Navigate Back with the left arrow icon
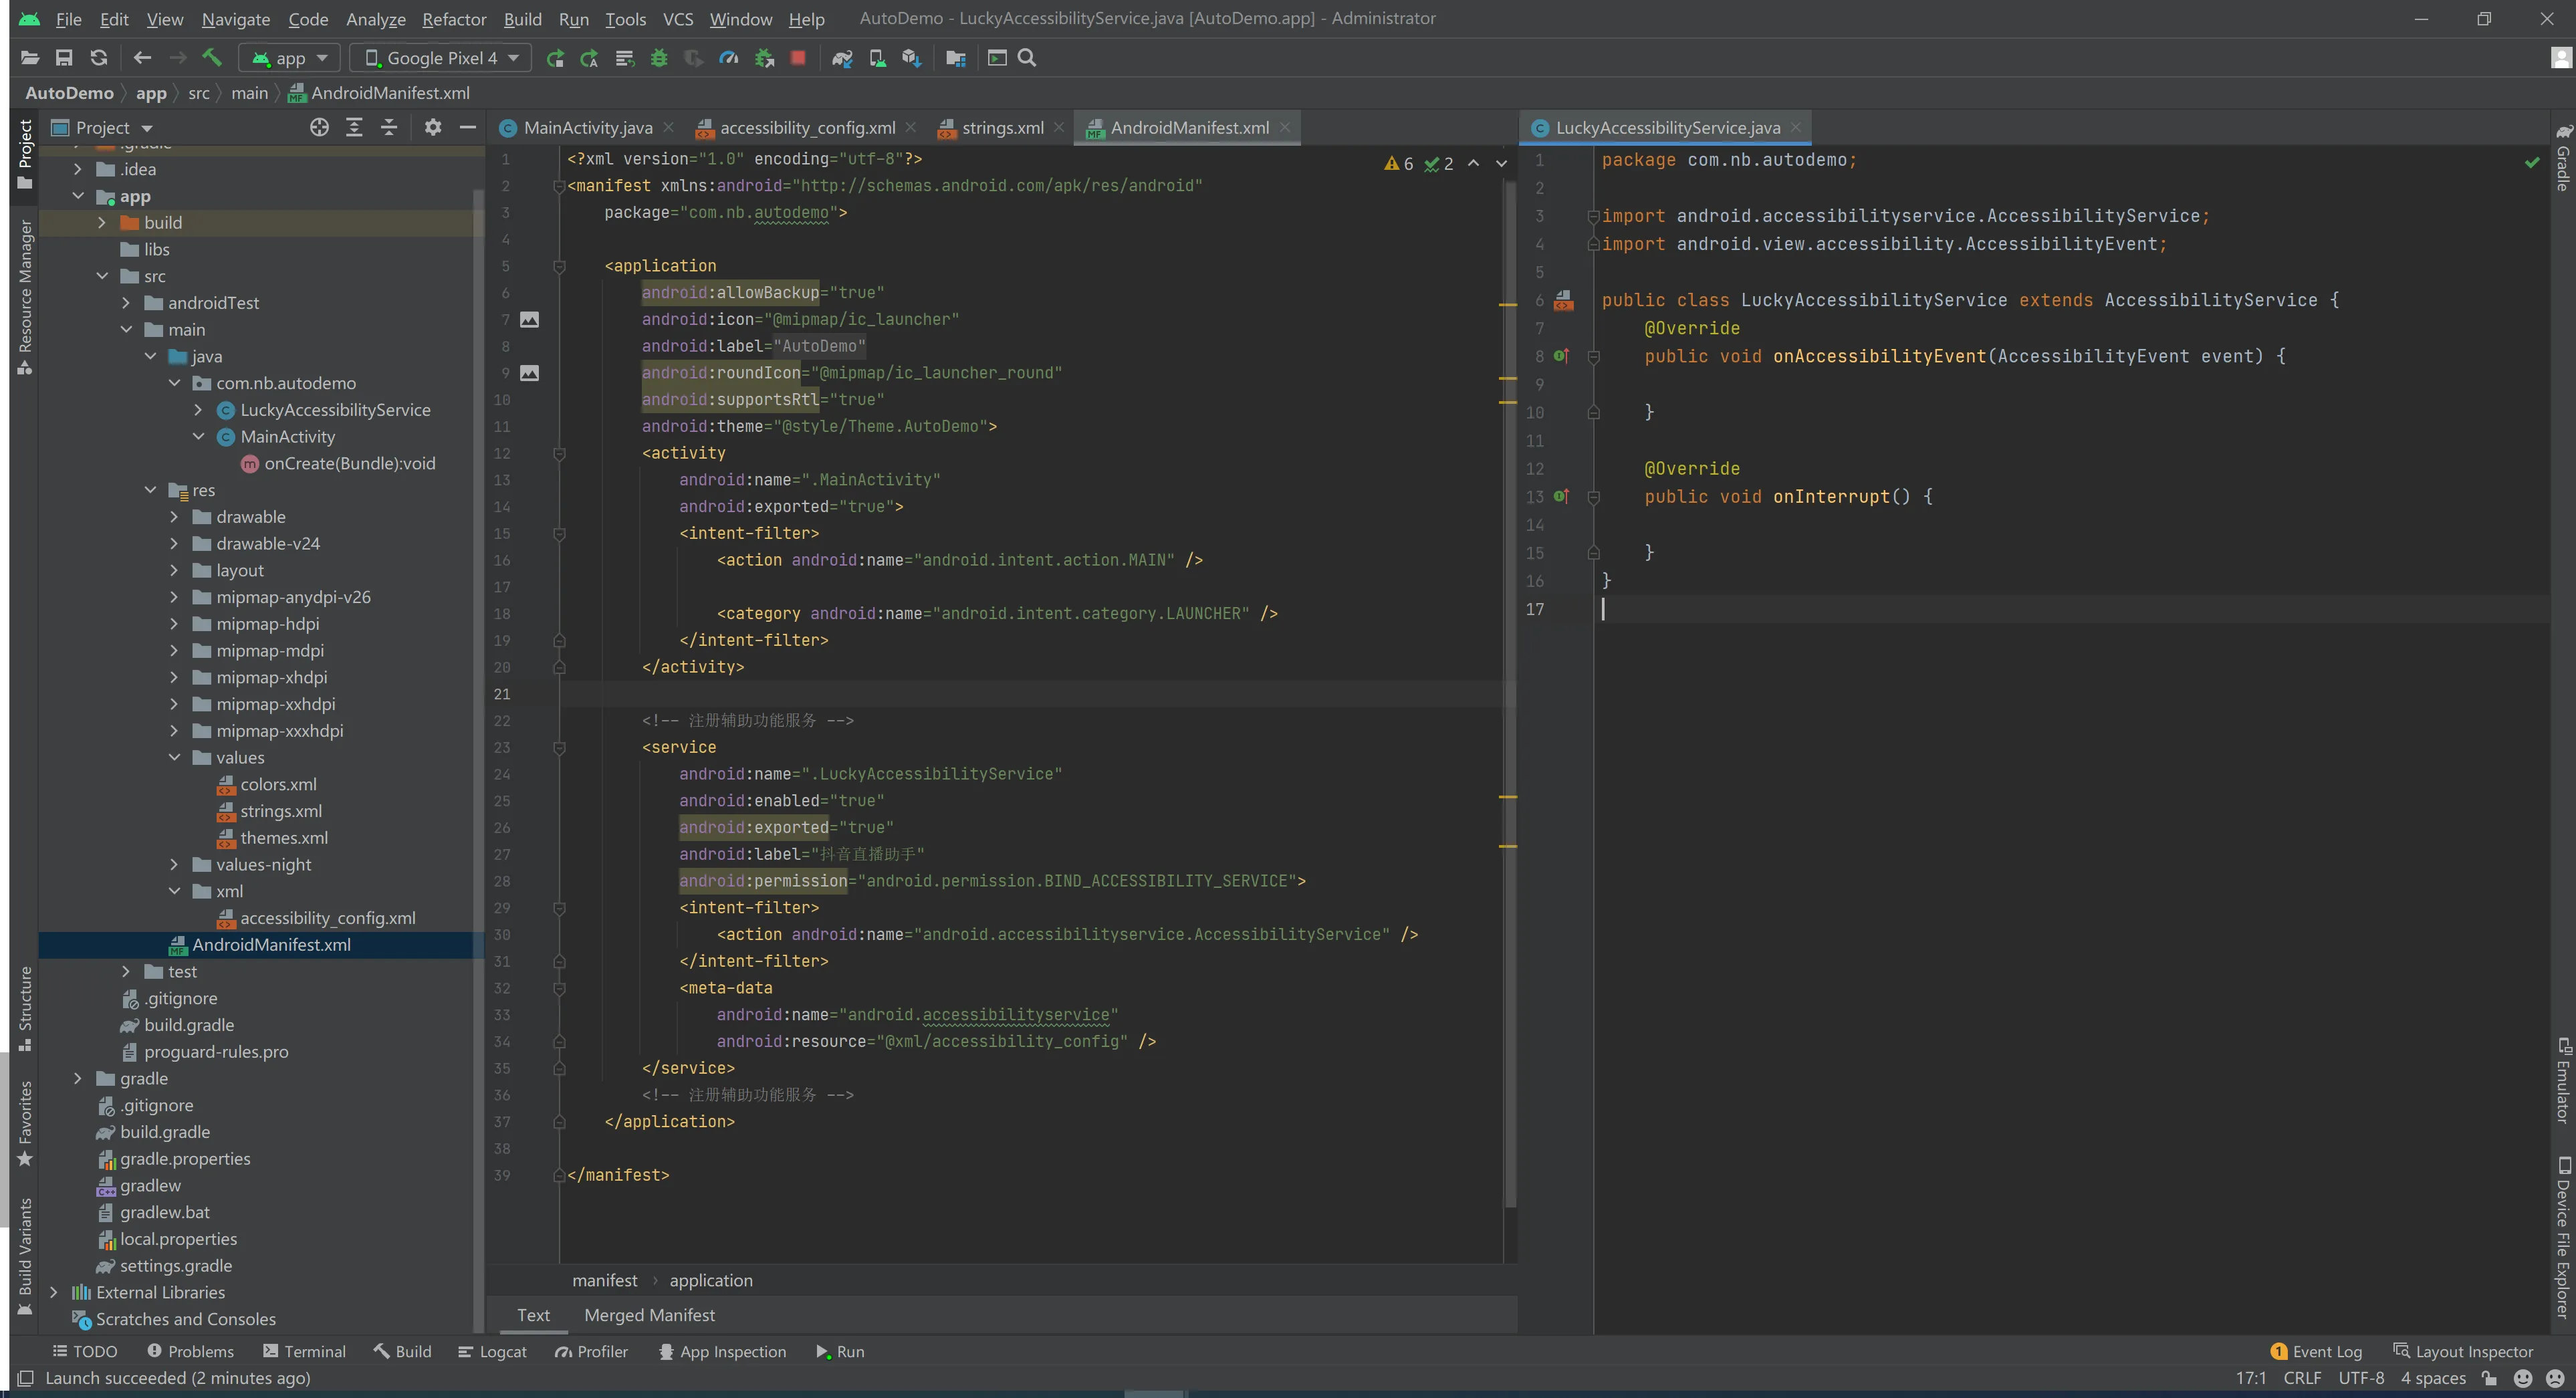The height and width of the screenshot is (1398, 2576). coord(142,58)
